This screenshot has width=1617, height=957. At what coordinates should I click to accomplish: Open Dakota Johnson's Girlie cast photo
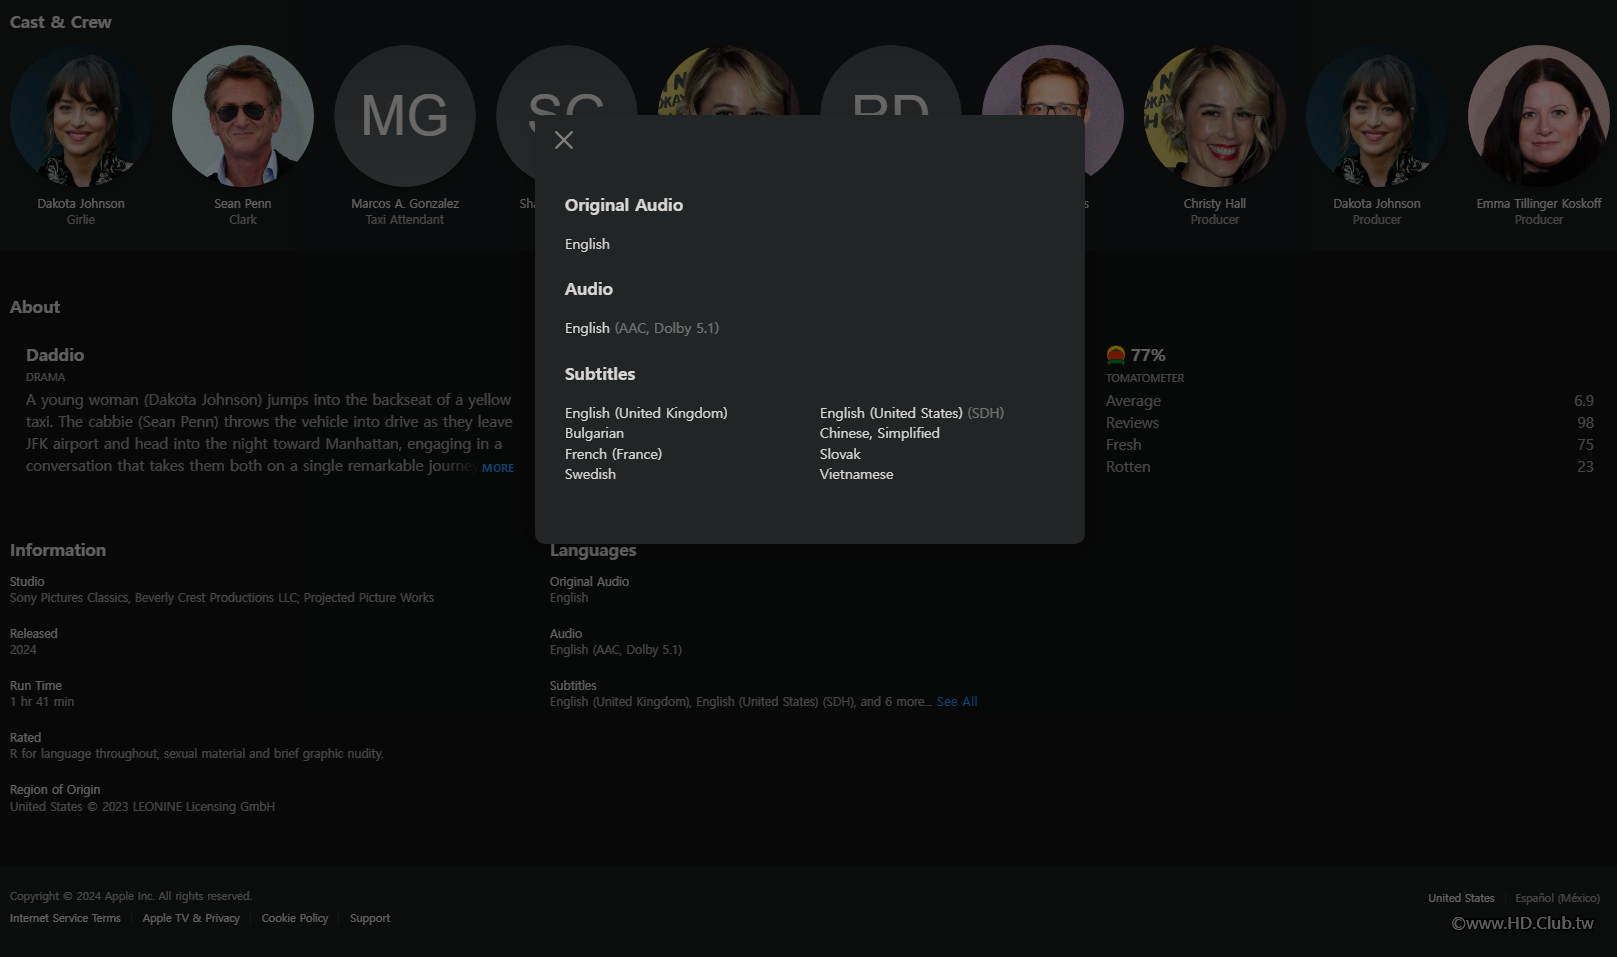point(81,116)
